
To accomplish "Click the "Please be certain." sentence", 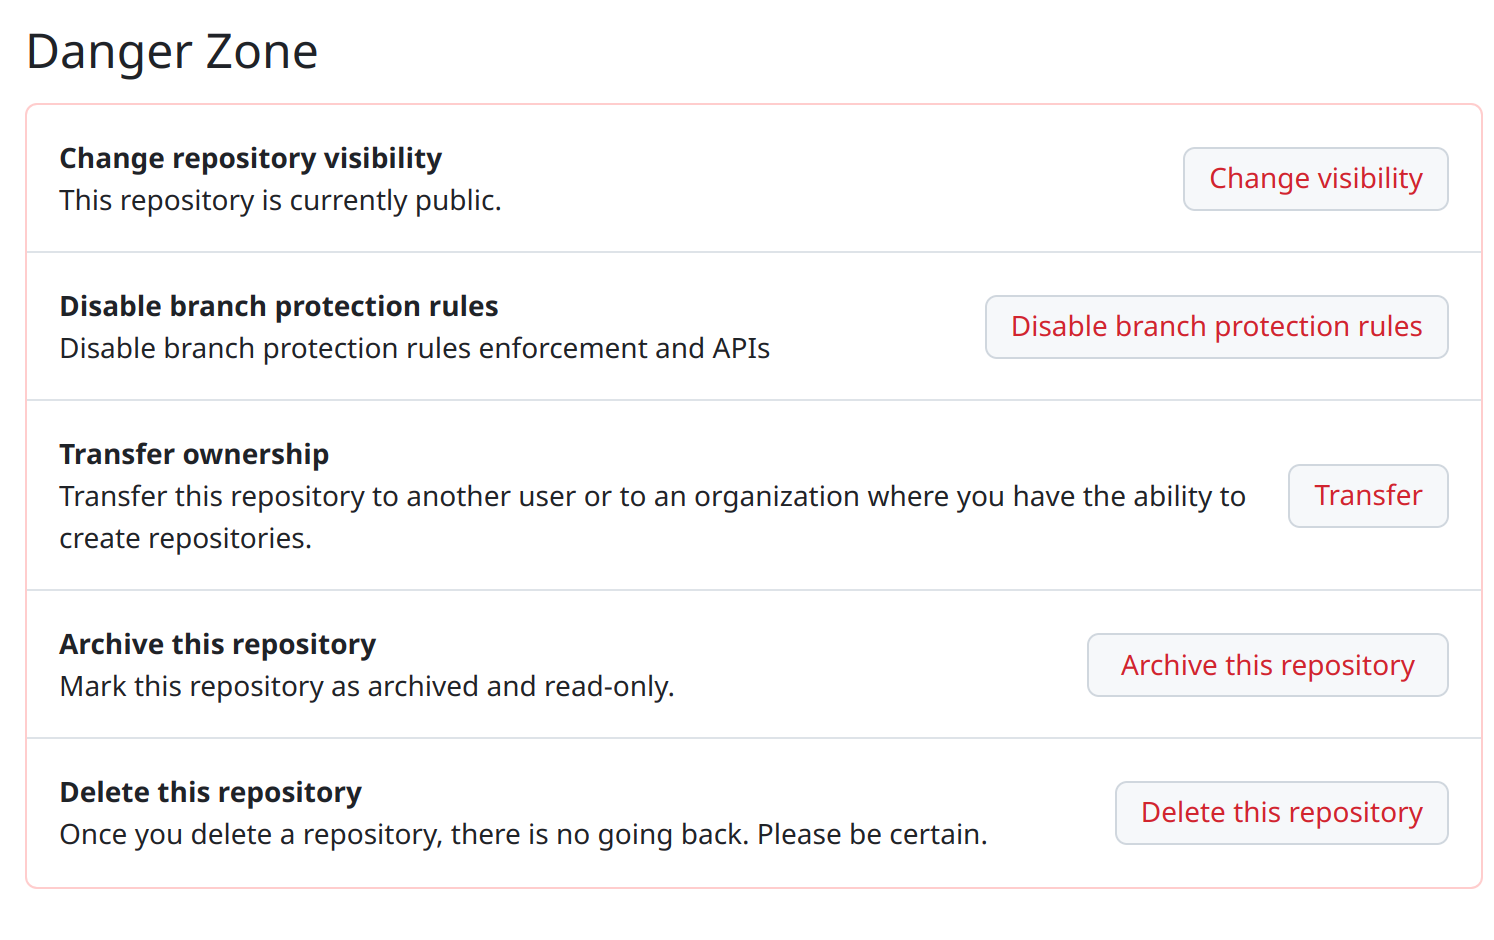I will (871, 835).
